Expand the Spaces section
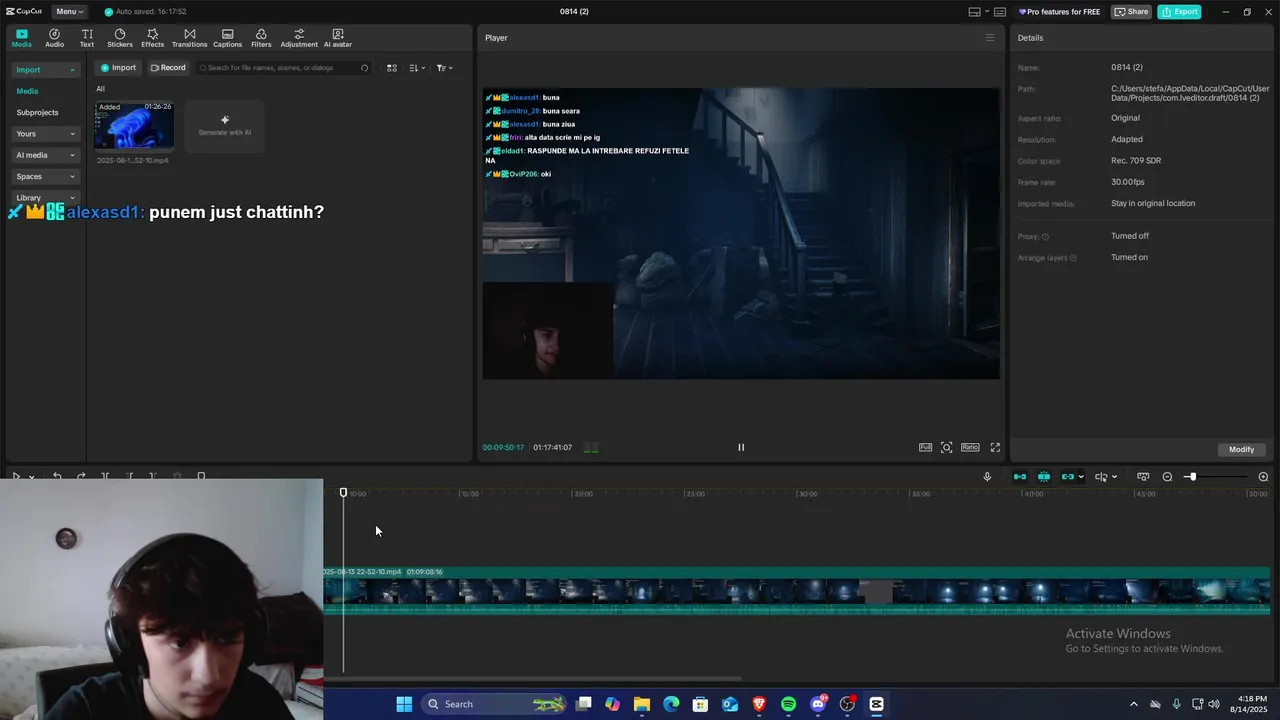 tap(45, 176)
